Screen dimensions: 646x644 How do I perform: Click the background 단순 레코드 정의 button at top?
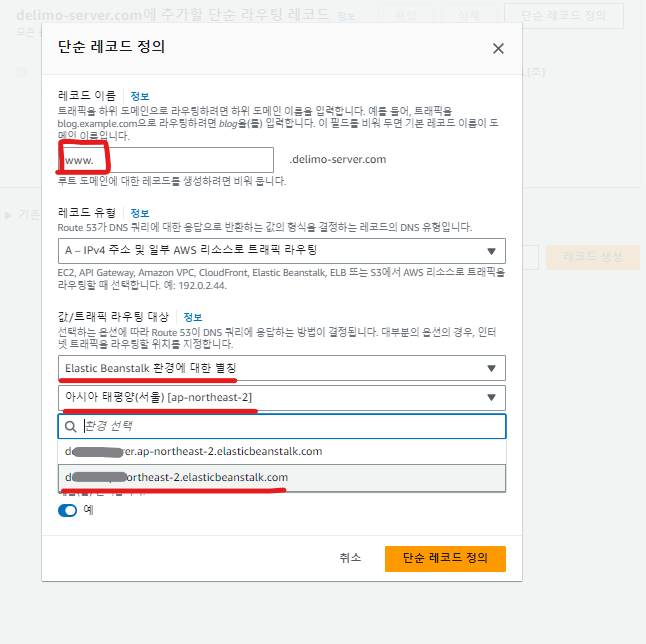click(x=564, y=16)
